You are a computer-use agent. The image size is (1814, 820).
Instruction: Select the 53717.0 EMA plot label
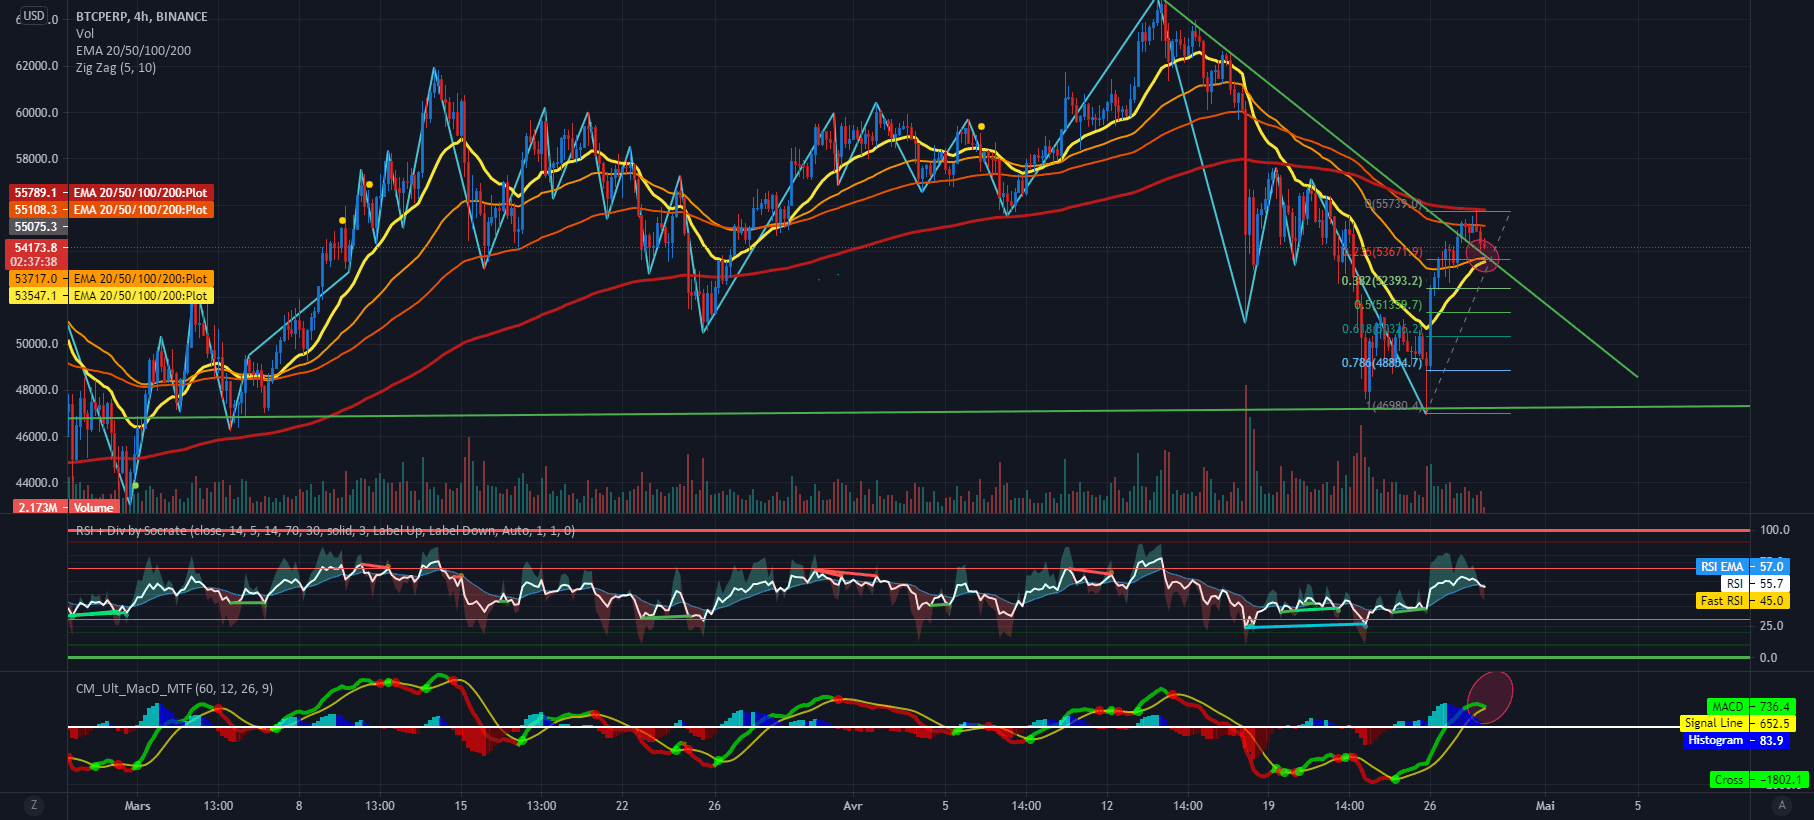point(111,279)
